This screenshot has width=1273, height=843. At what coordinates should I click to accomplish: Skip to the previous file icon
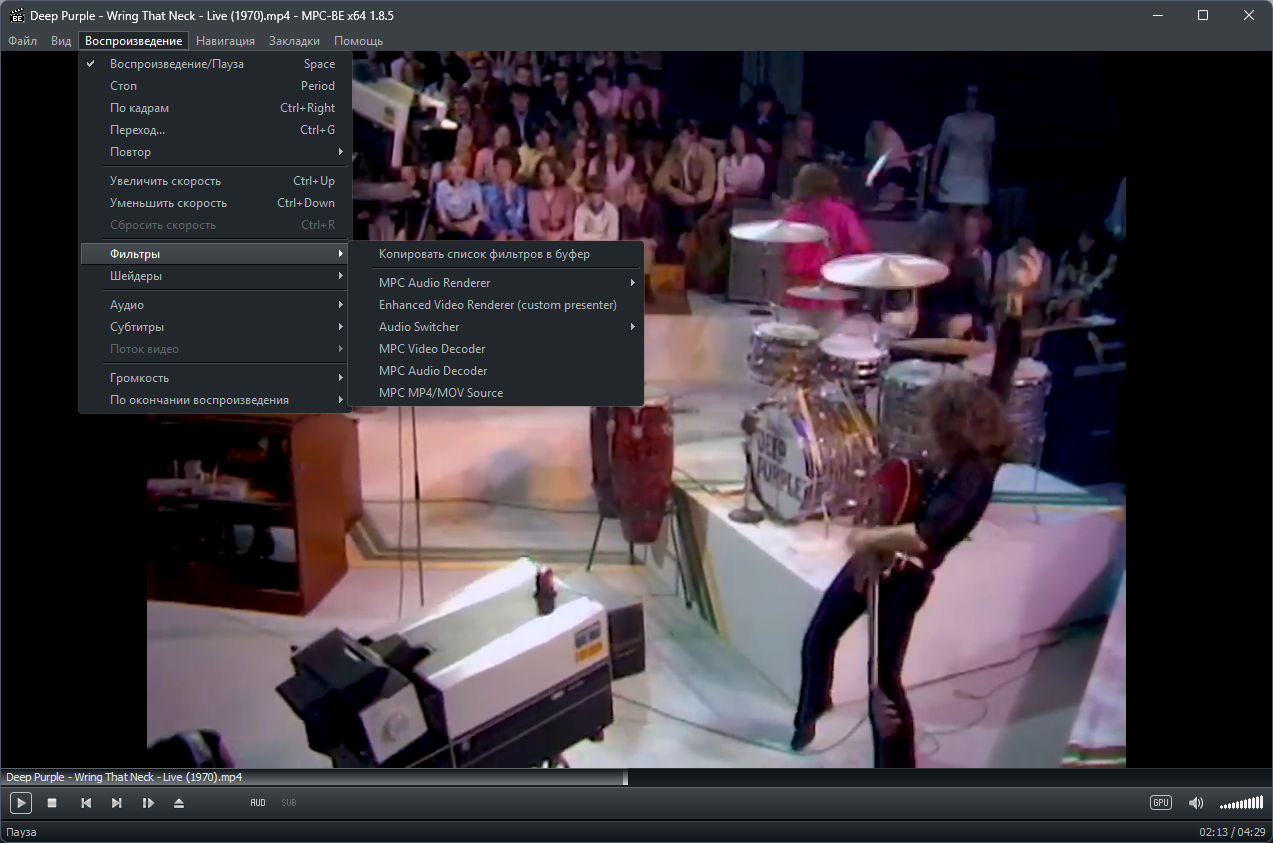click(86, 803)
